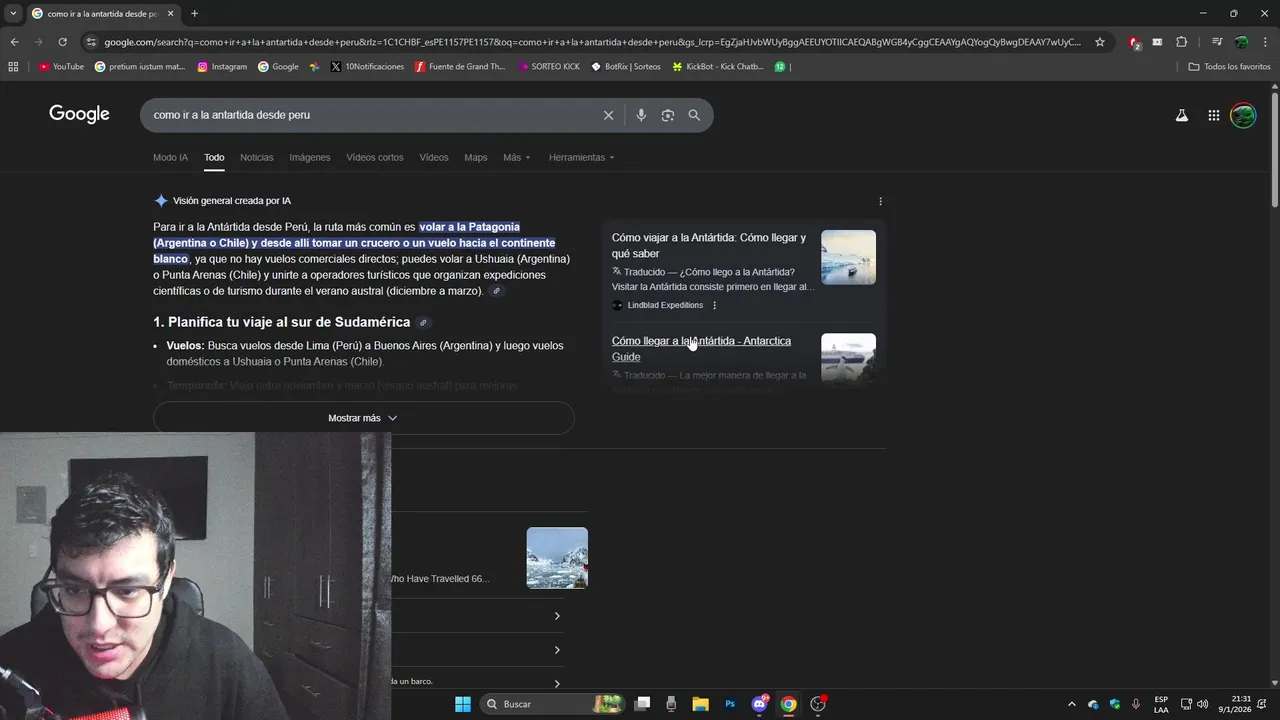Open Windows taskbar 'Buscar' search box
The height and width of the screenshot is (720, 1280).
(x=551, y=704)
